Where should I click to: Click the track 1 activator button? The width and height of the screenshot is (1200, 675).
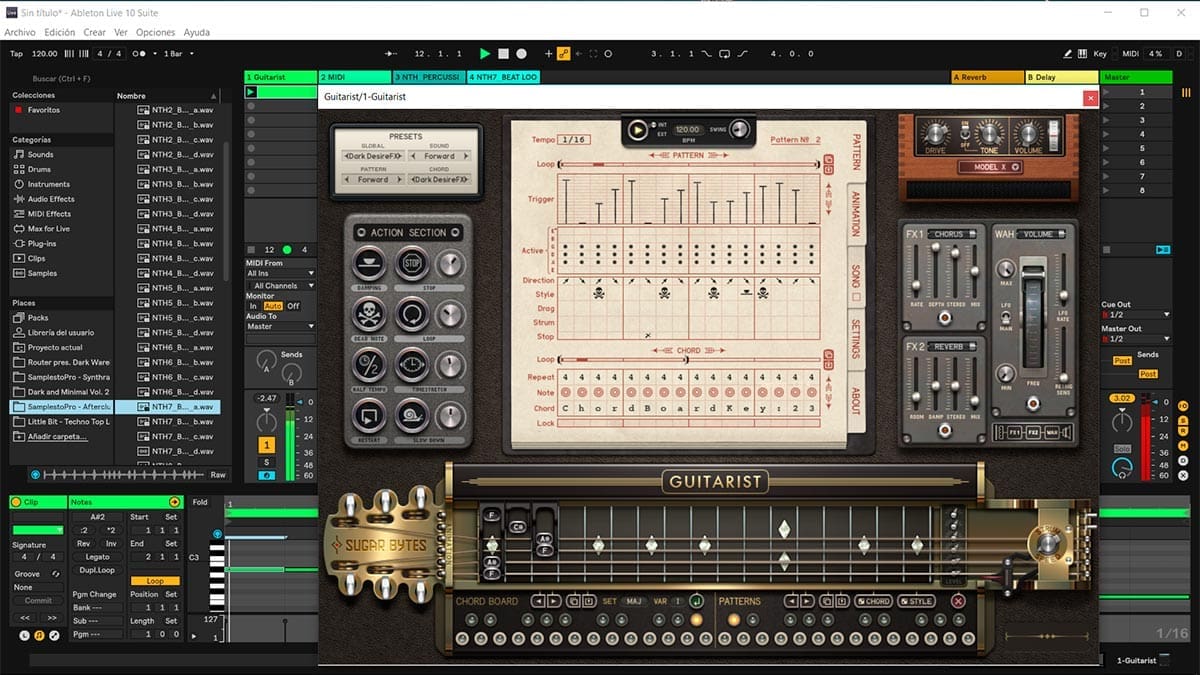tap(267, 444)
